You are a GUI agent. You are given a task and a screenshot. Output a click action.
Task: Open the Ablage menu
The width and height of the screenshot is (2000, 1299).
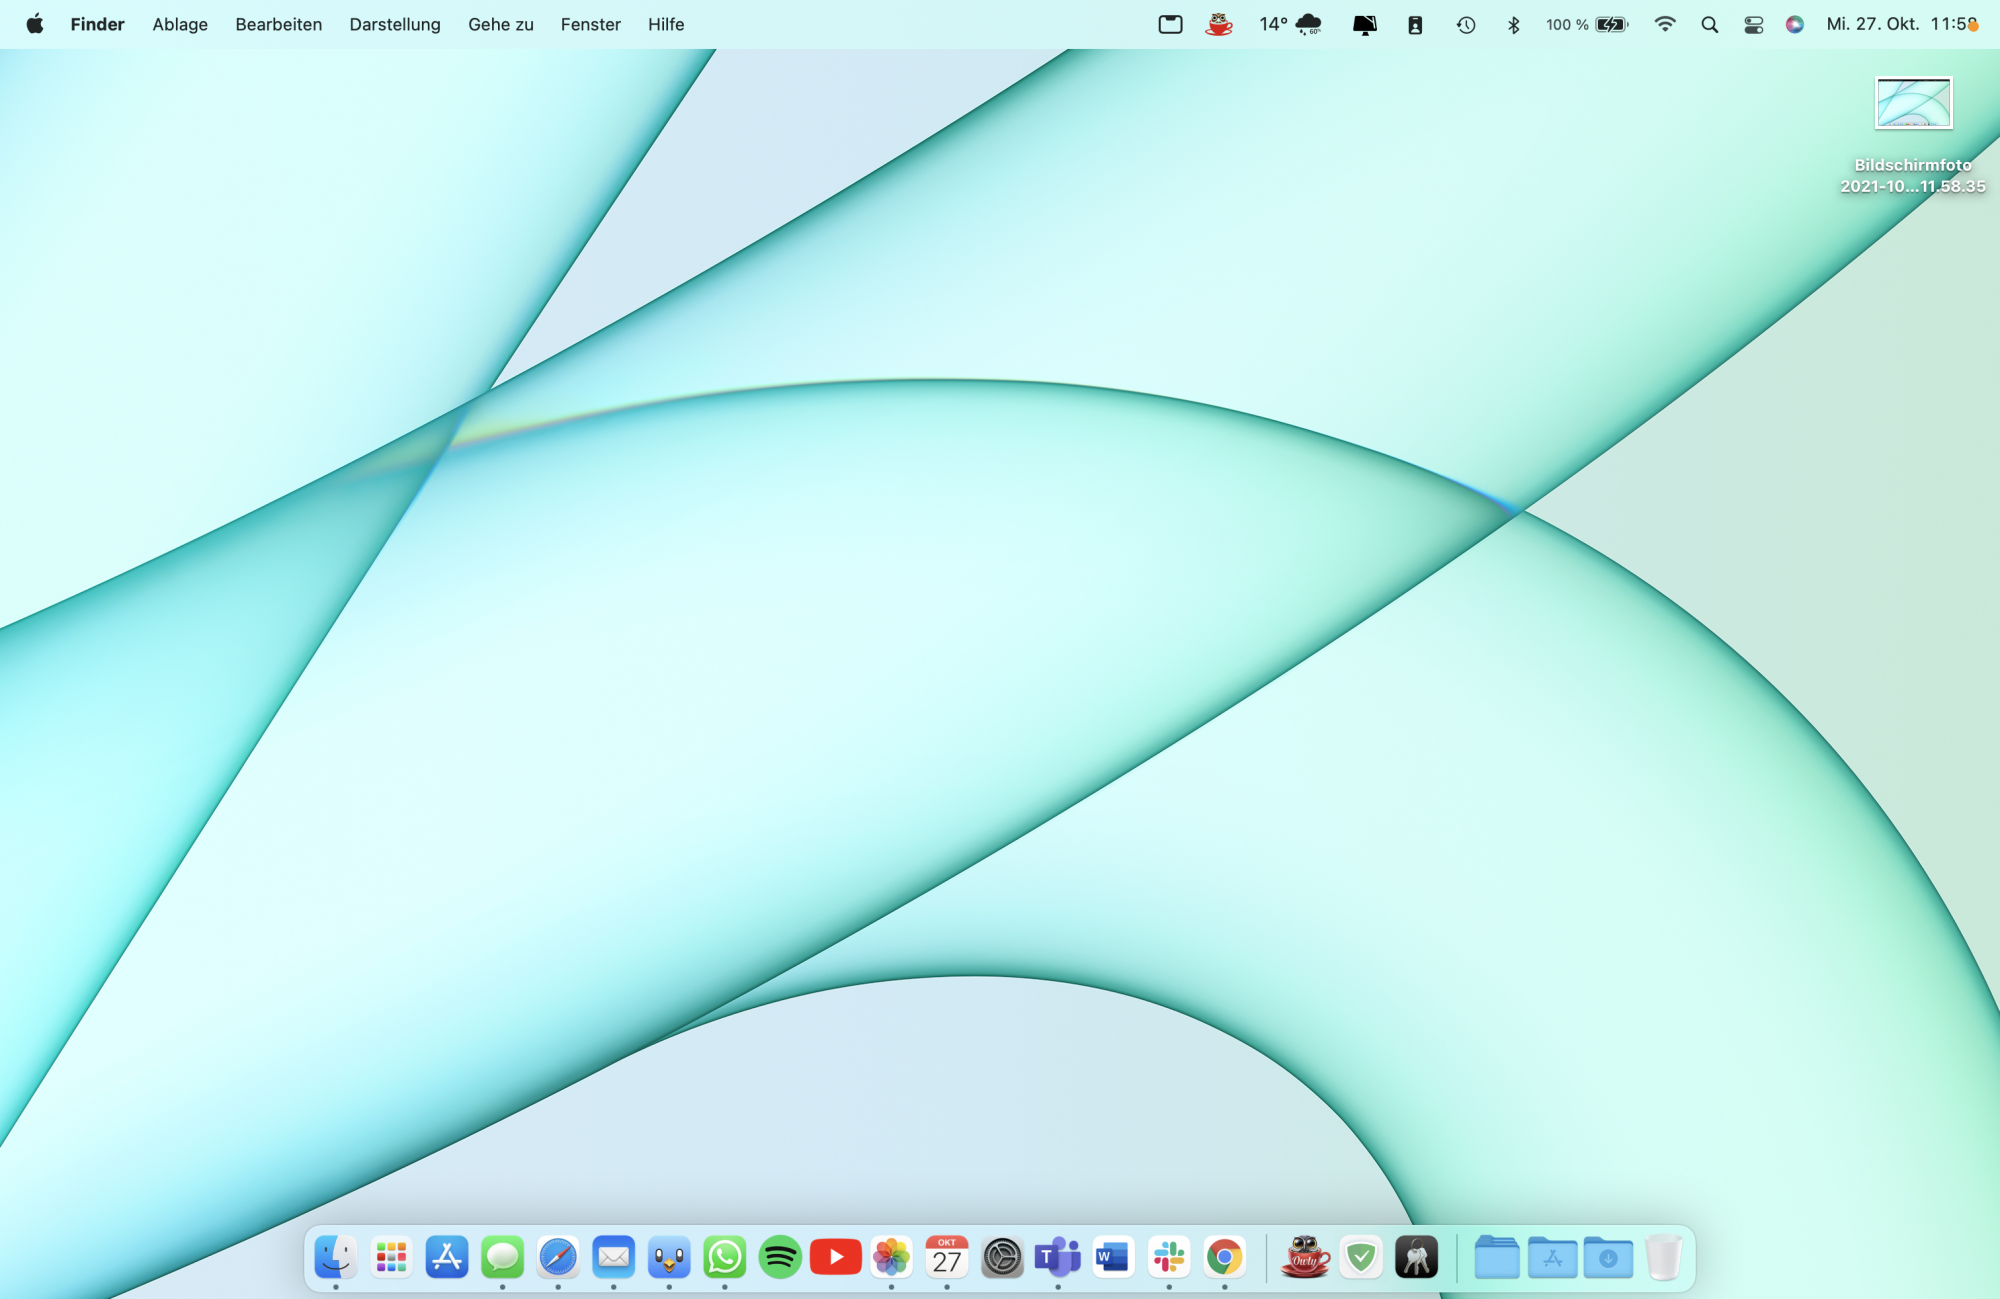pos(180,25)
